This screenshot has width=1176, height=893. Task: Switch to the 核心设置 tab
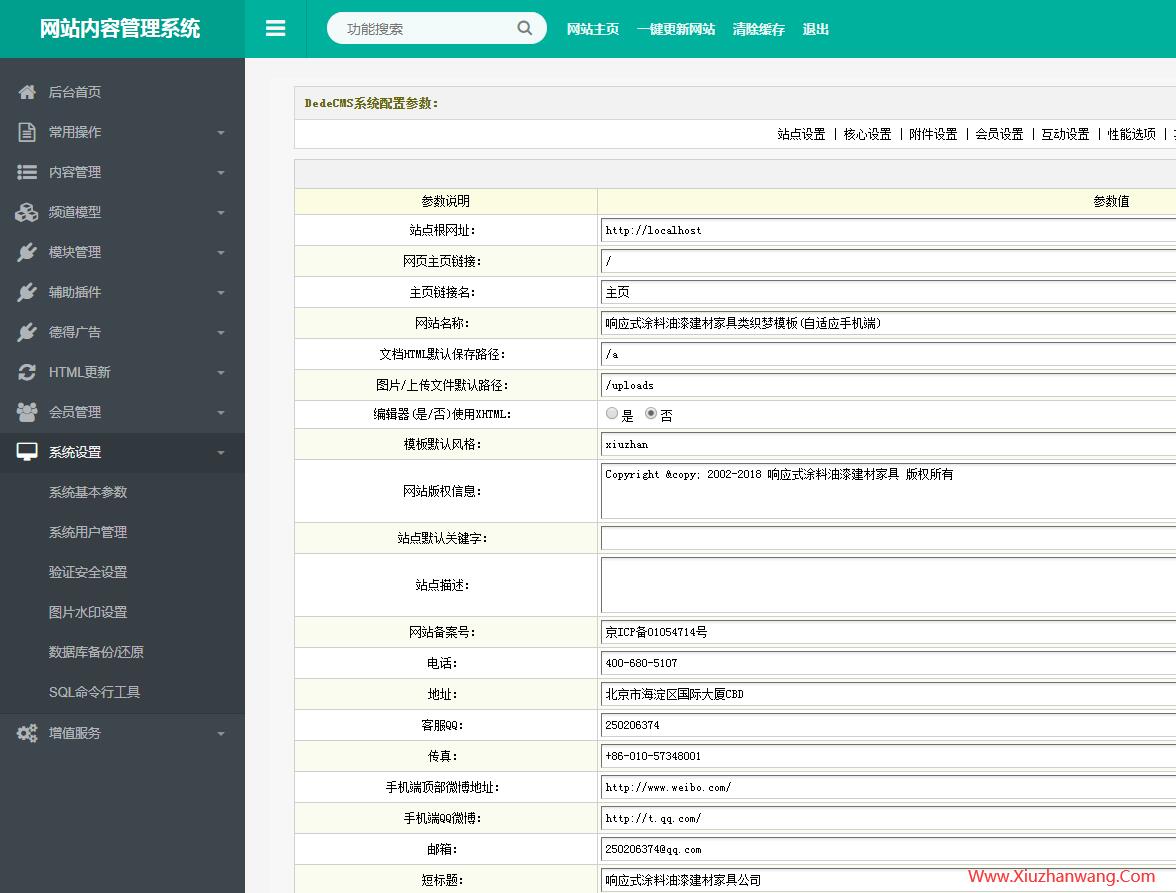tap(866, 133)
